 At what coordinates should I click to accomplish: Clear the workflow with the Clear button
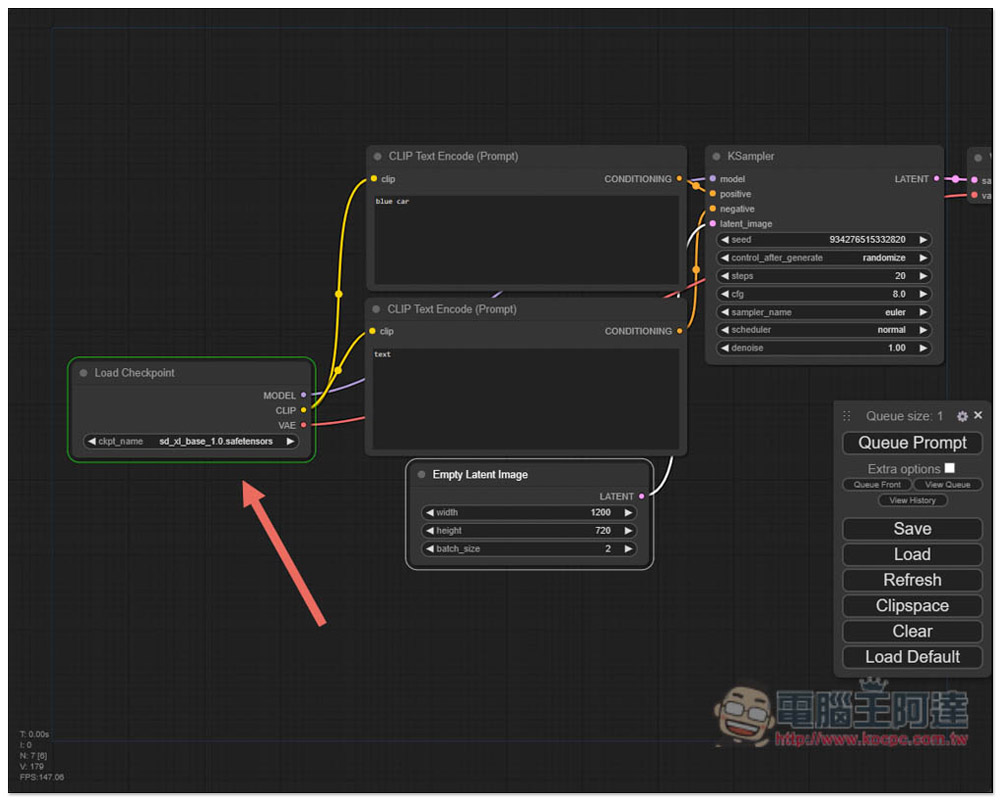(x=912, y=632)
